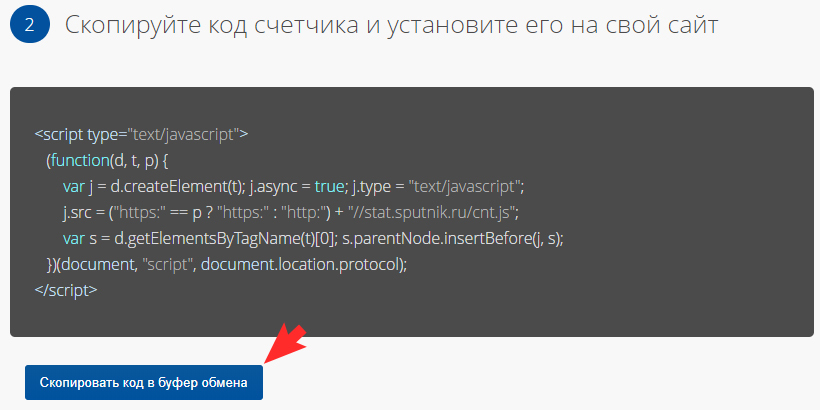The image size is (820, 410).
Task: Click the '})(document, "script", document.location.protocol);' line
Action: point(226,265)
